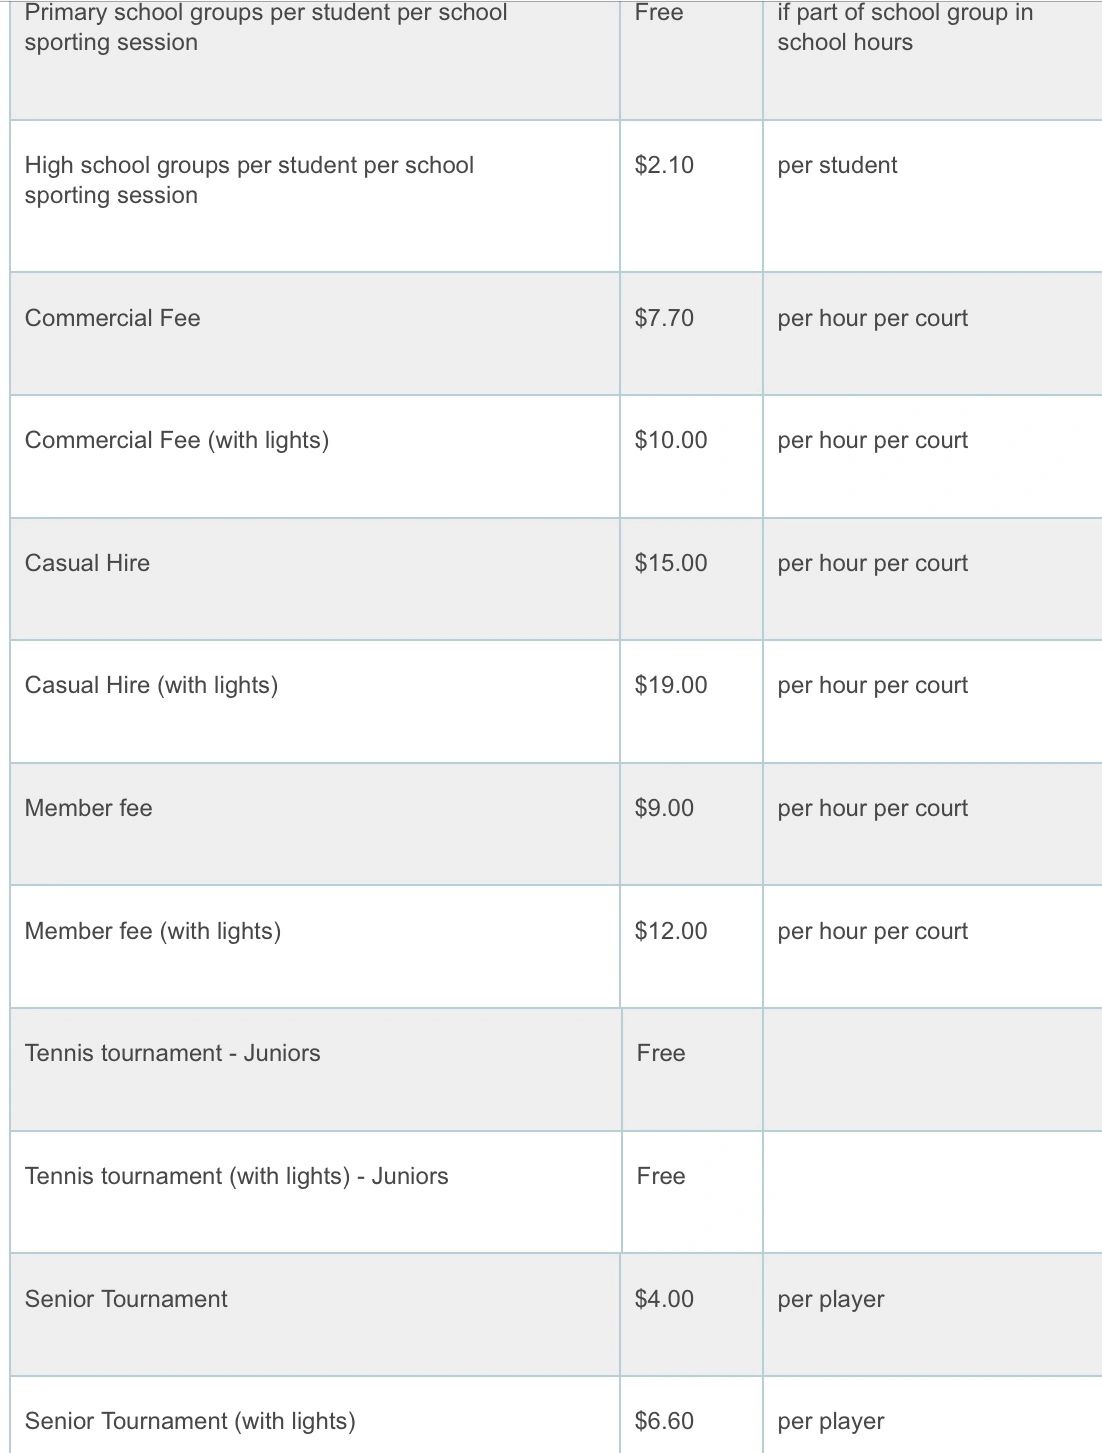Select the Senior Tournament (with lights) label
This screenshot has height=1453, width=1102.
click(x=190, y=1421)
